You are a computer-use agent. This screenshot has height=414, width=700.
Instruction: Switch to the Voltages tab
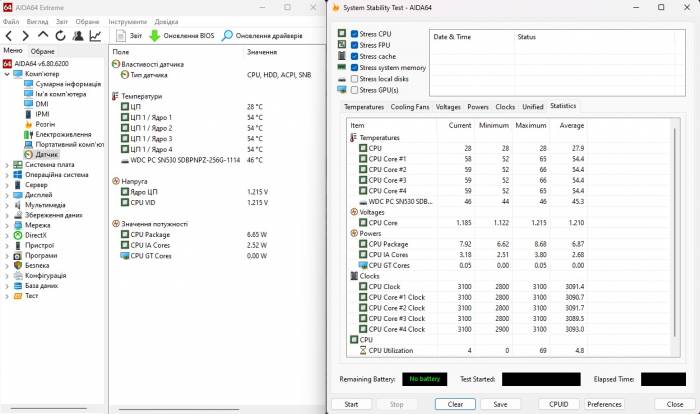pyautogui.click(x=448, y=107)
